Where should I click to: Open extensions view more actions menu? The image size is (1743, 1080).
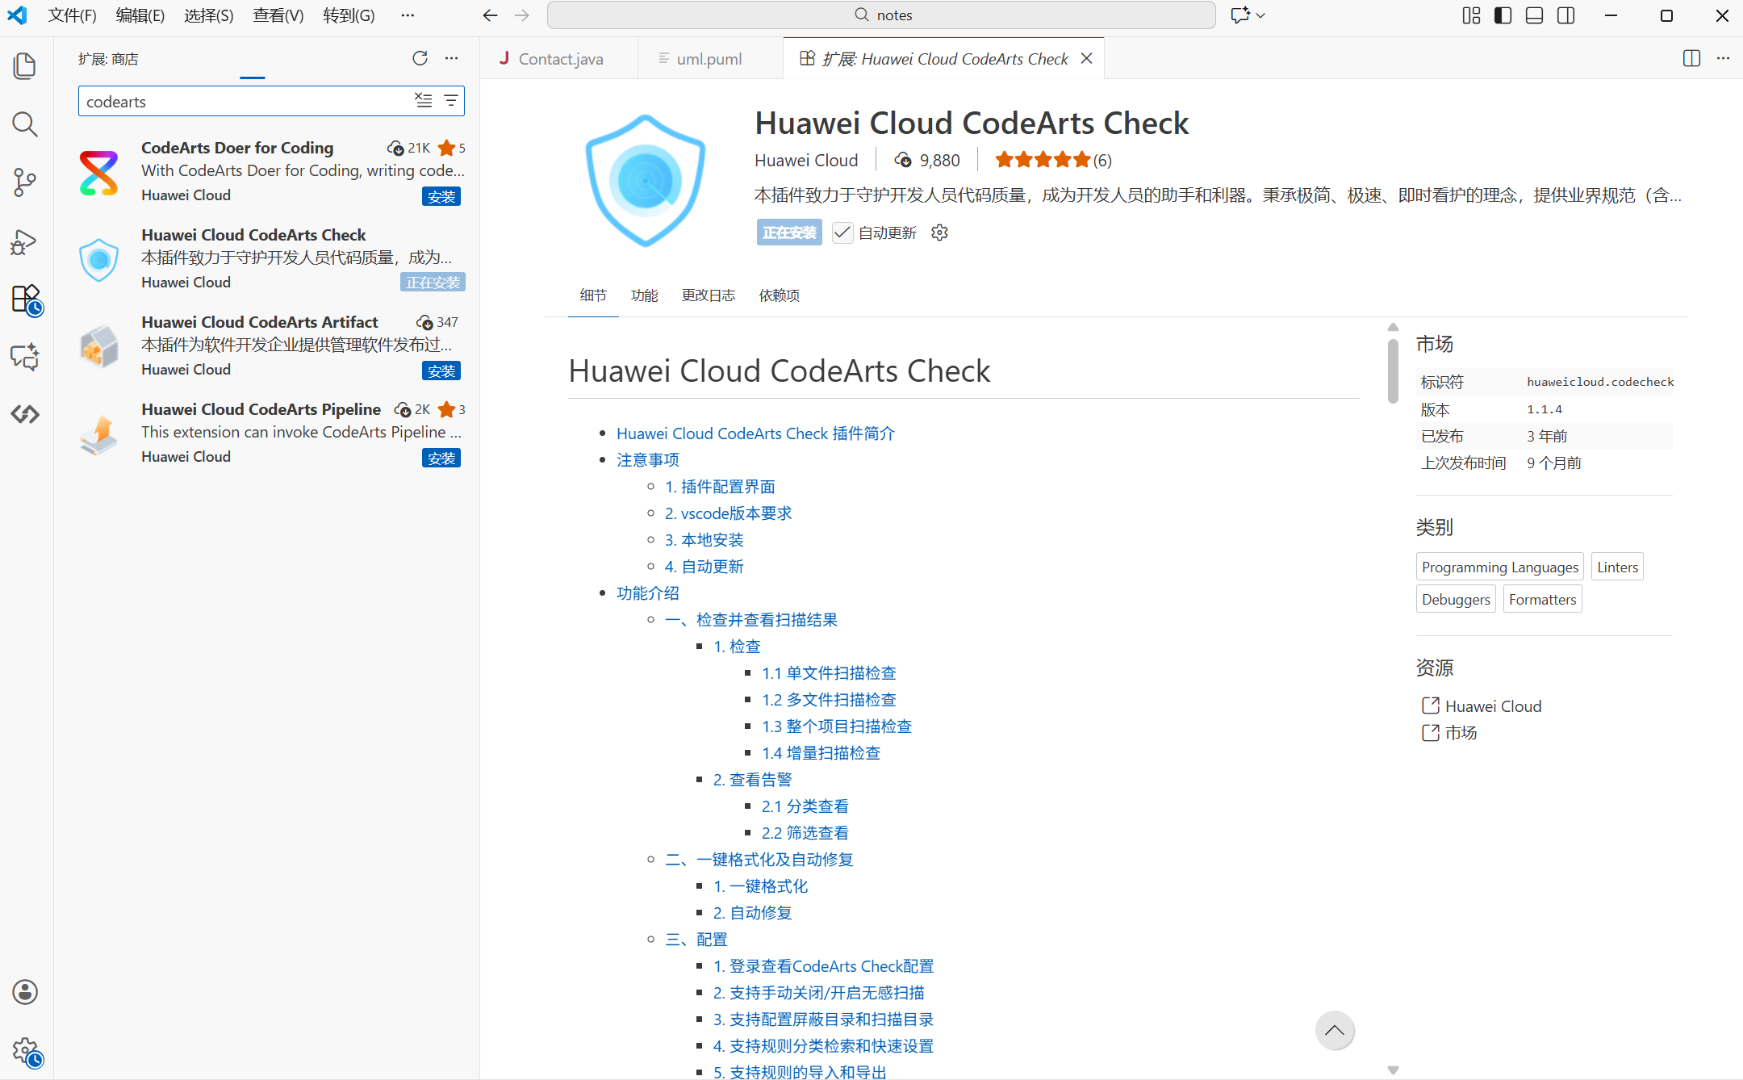point(452,59)
